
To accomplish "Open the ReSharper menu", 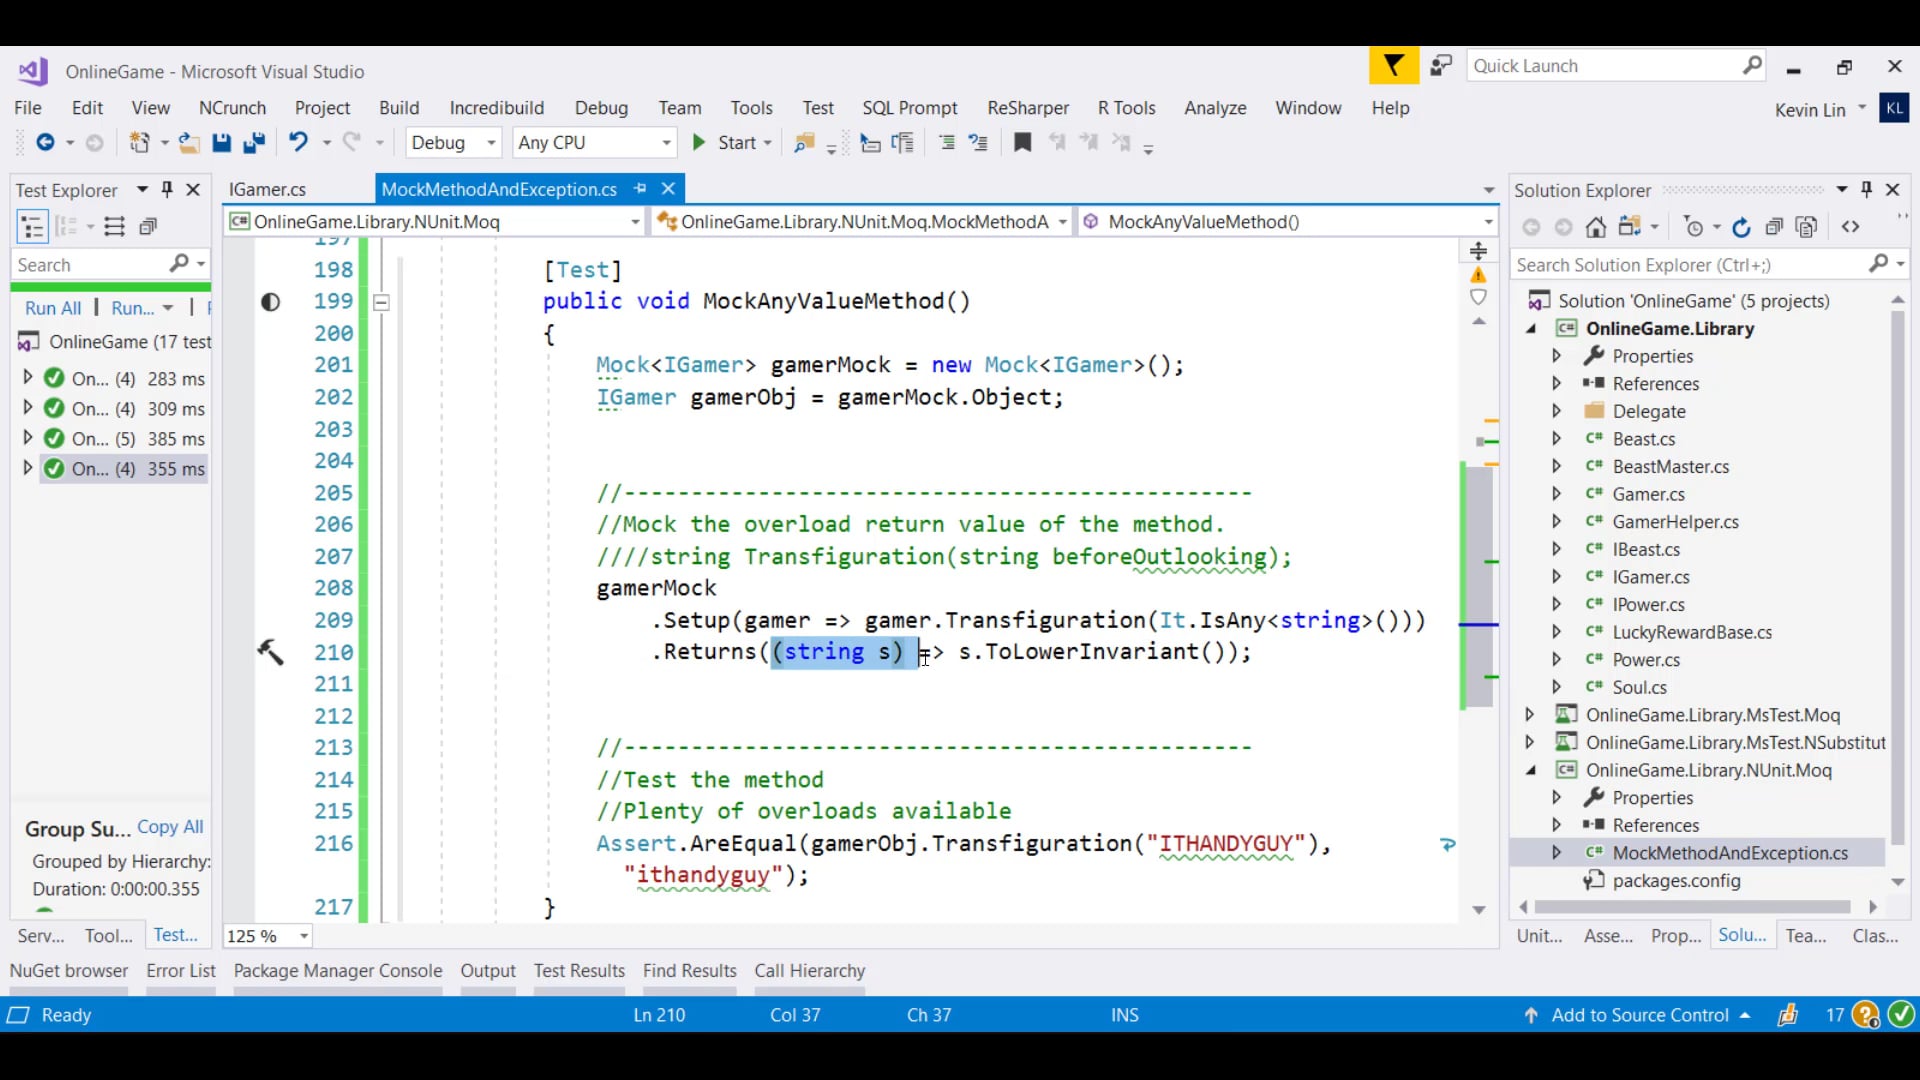I will click(1027, 108).
